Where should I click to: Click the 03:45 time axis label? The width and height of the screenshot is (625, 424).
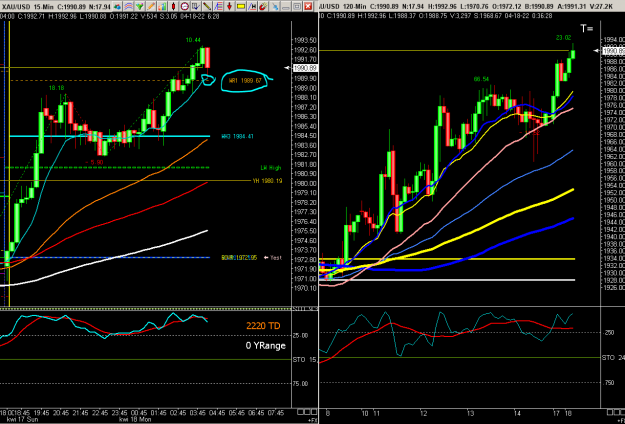click(x=197, y=412)
